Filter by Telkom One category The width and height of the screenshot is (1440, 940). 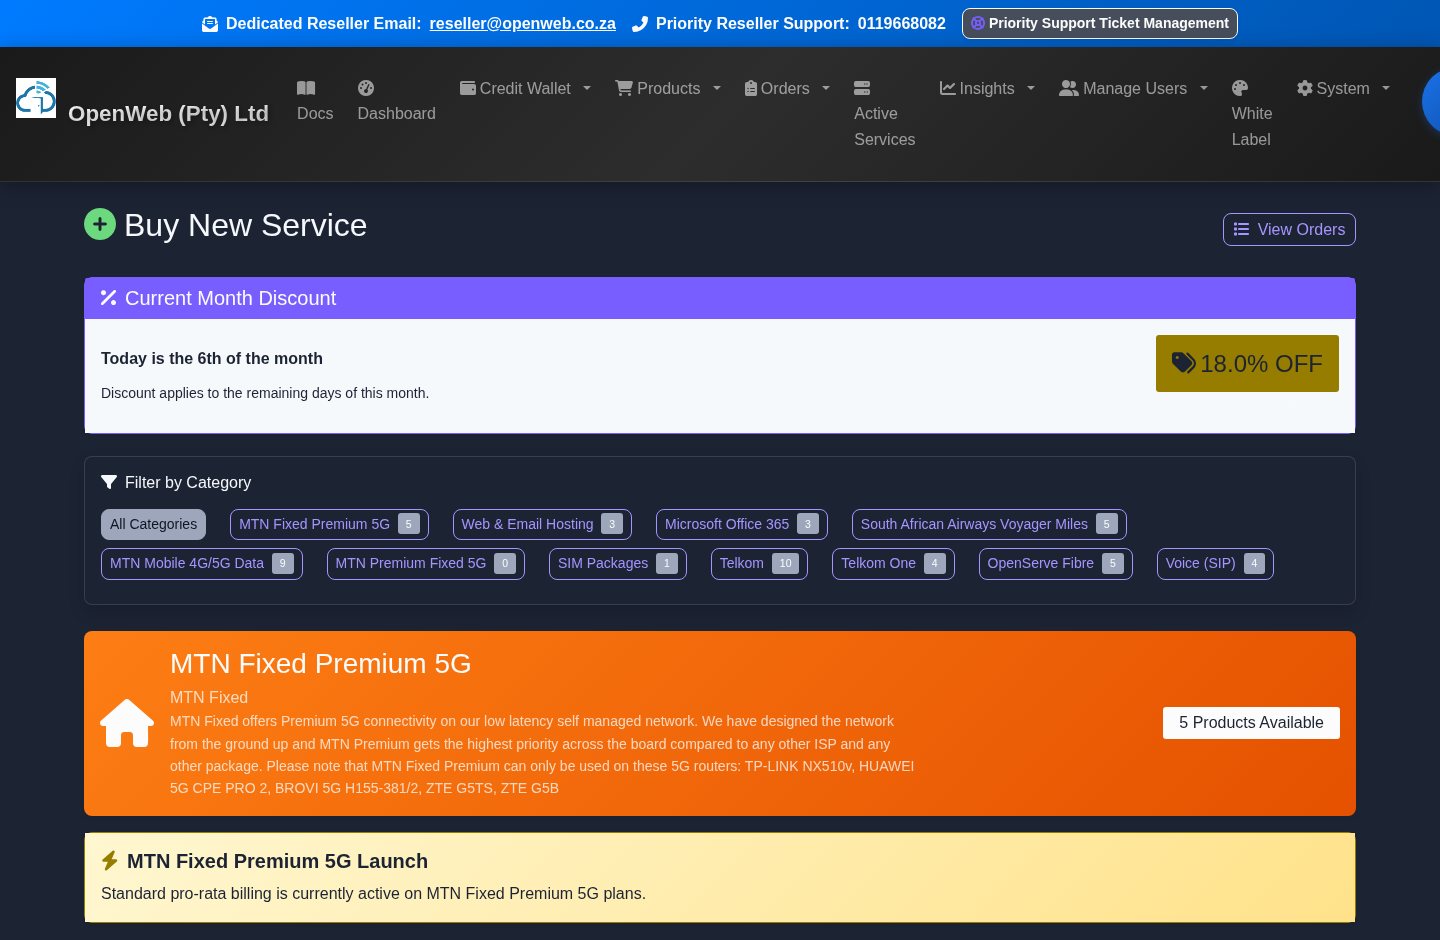[x=893, y=563]
